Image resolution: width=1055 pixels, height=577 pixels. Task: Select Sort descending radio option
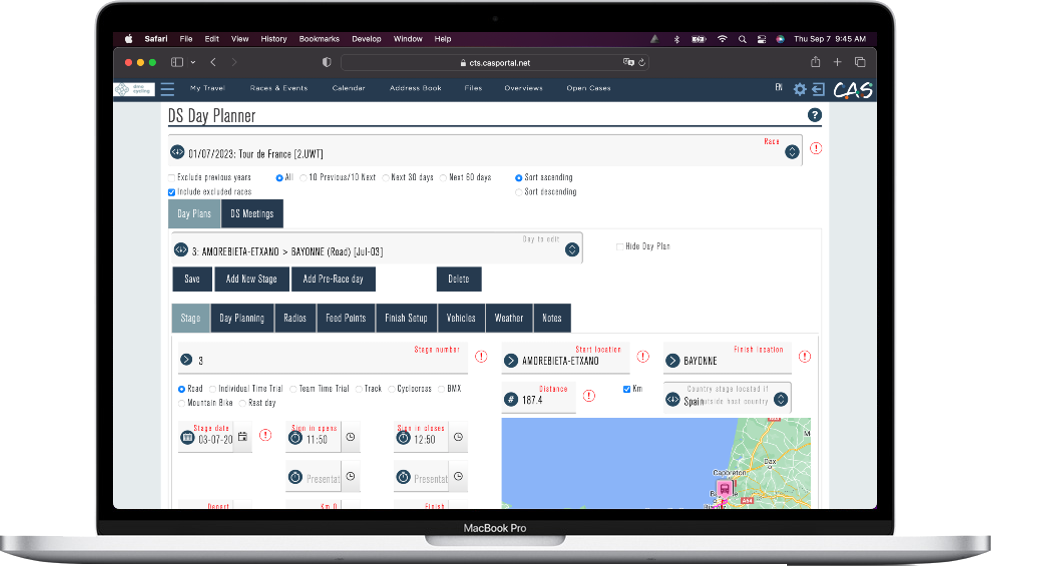click(519, 192)
